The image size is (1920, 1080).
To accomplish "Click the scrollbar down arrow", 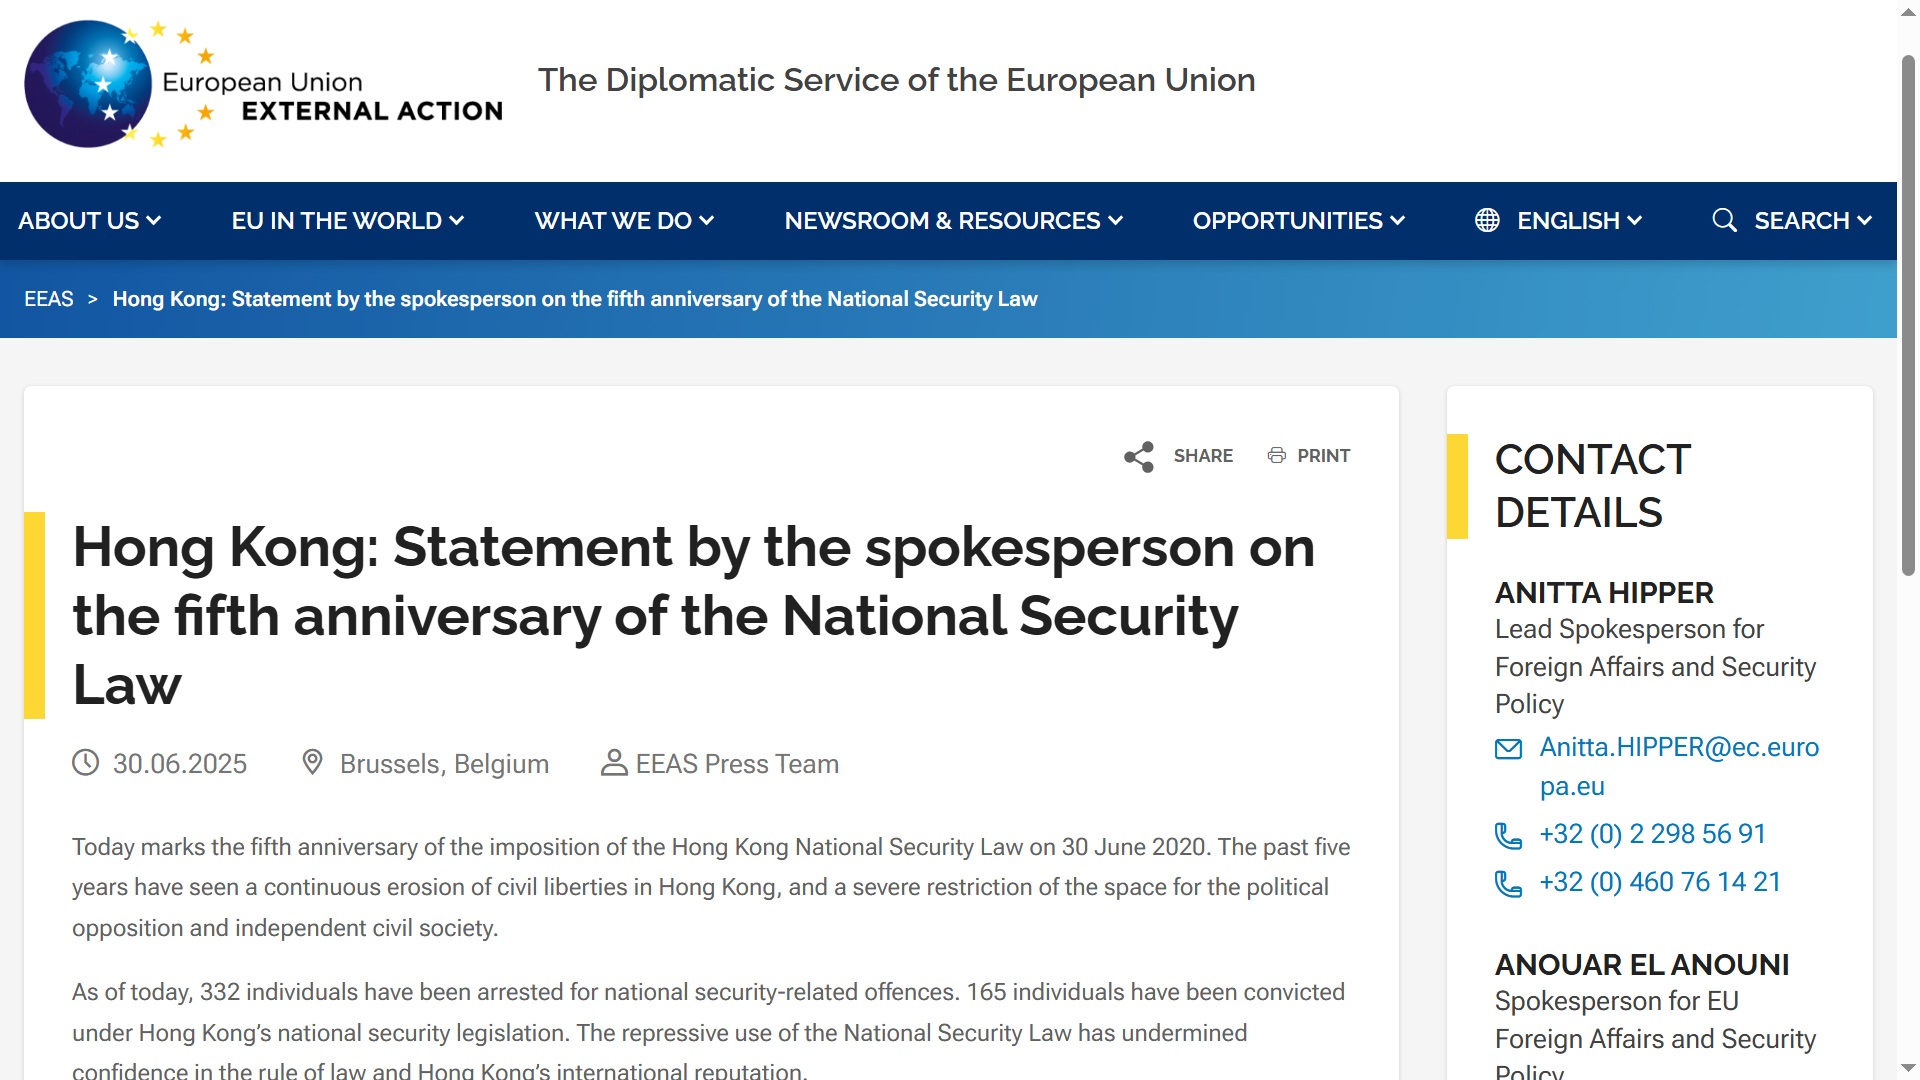I will click(1908, 1068).
